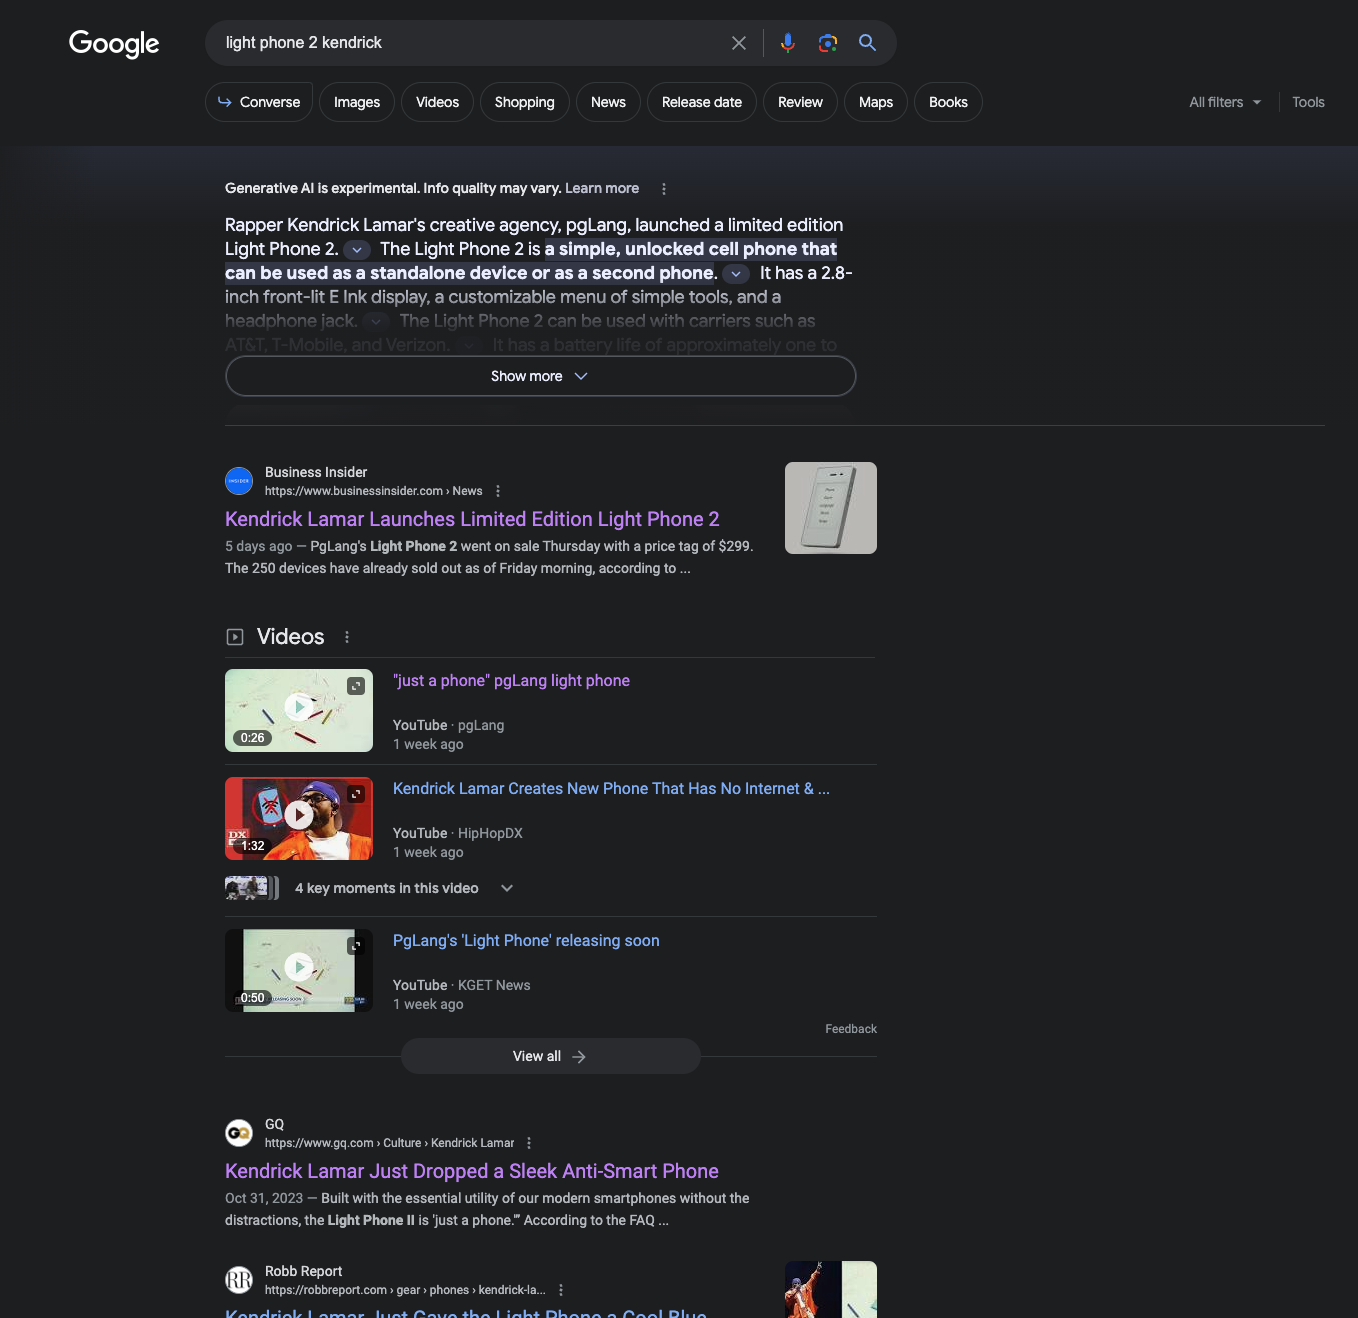
Task: Play the "just a phone" pgLang video thumbnail
Action: click(x=299, y=710)
